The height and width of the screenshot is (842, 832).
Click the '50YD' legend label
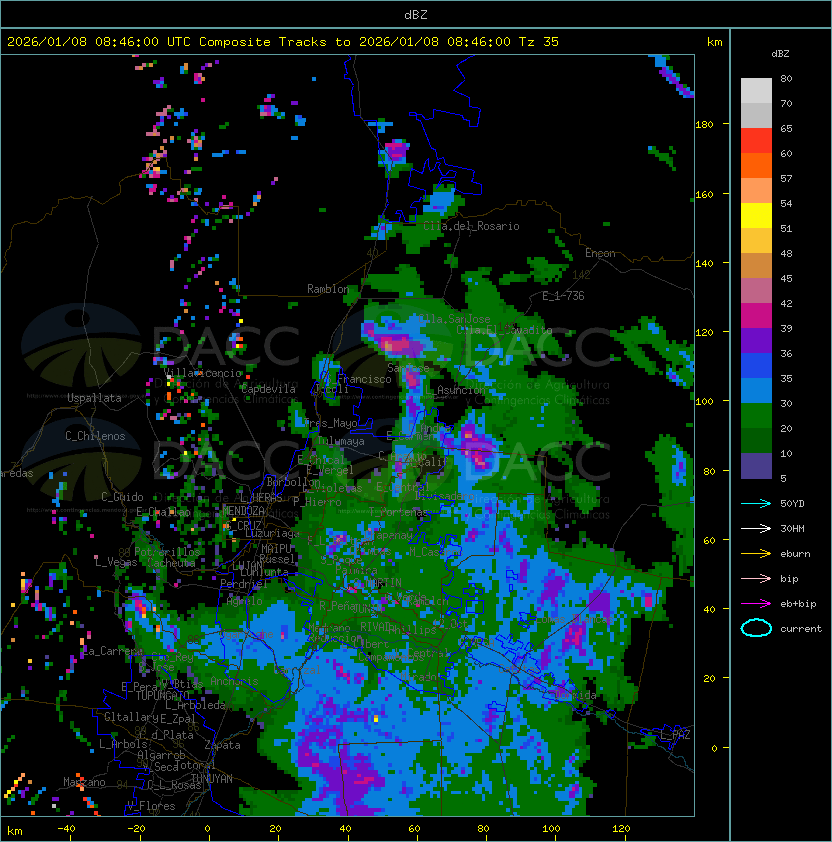[x=792, y=503]
